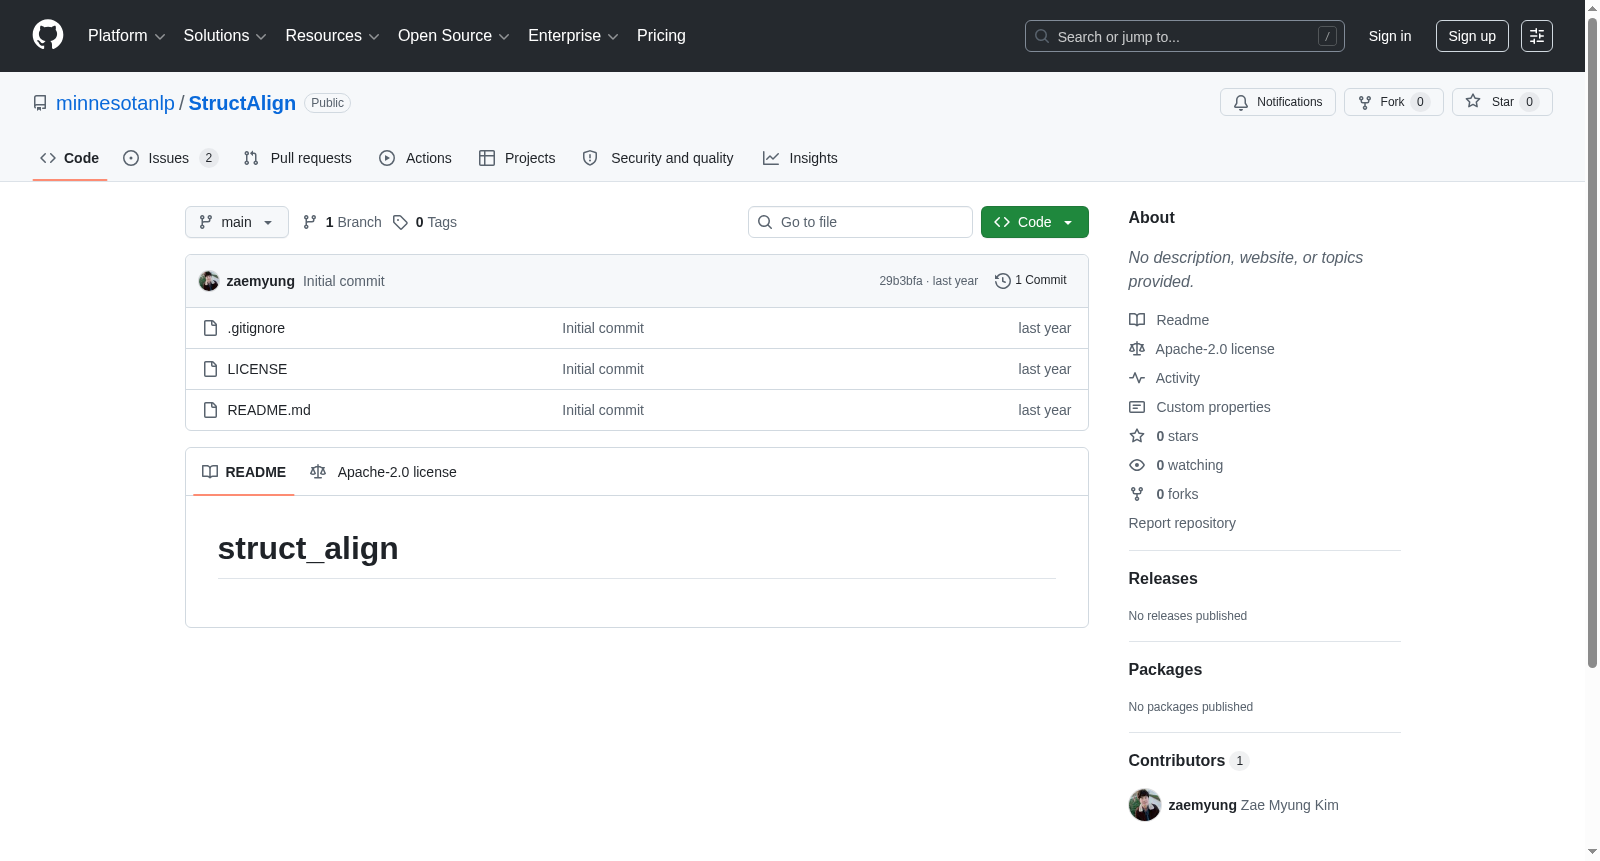Switch to the Insights tab
The image size is (1600, 861).
point(800,158)
